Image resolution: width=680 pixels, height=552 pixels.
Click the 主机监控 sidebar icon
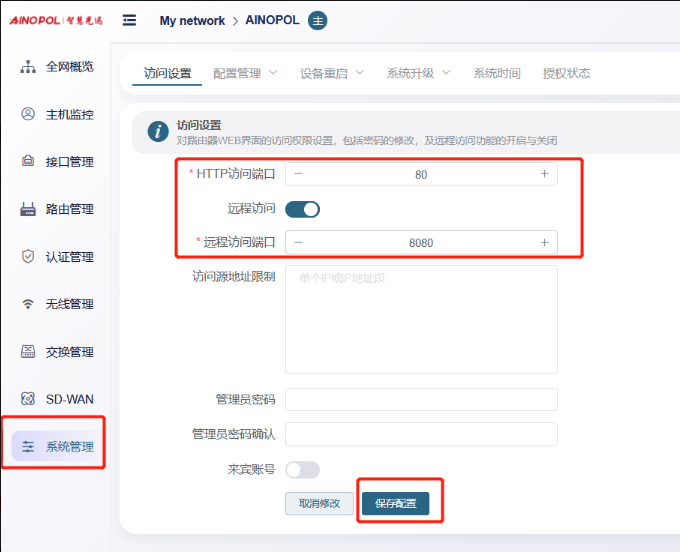(x=28, y=114)
